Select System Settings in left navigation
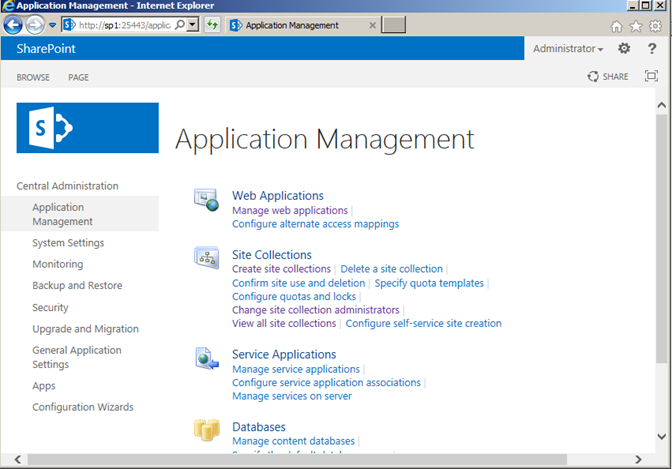Viewport: 672px width, 469px height. (68, 243)
